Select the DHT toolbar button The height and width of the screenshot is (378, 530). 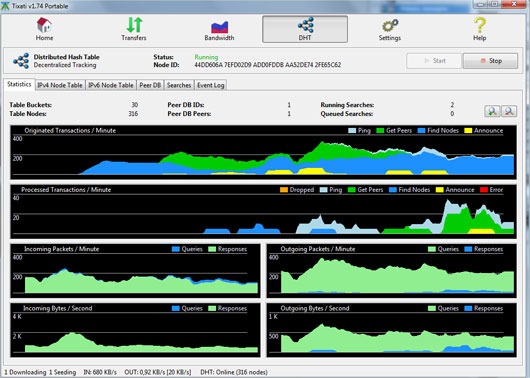click(305, 29)
